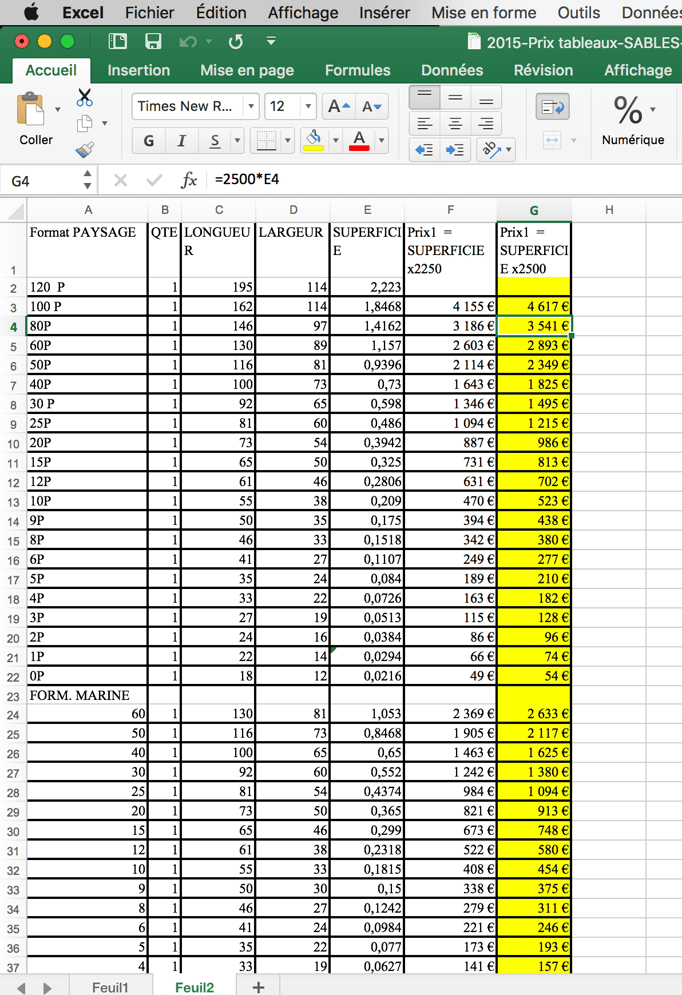This screenshot has width=682, height=995.
Task: Open the text orientation dropdown arrow
Action: coord(508,150)
